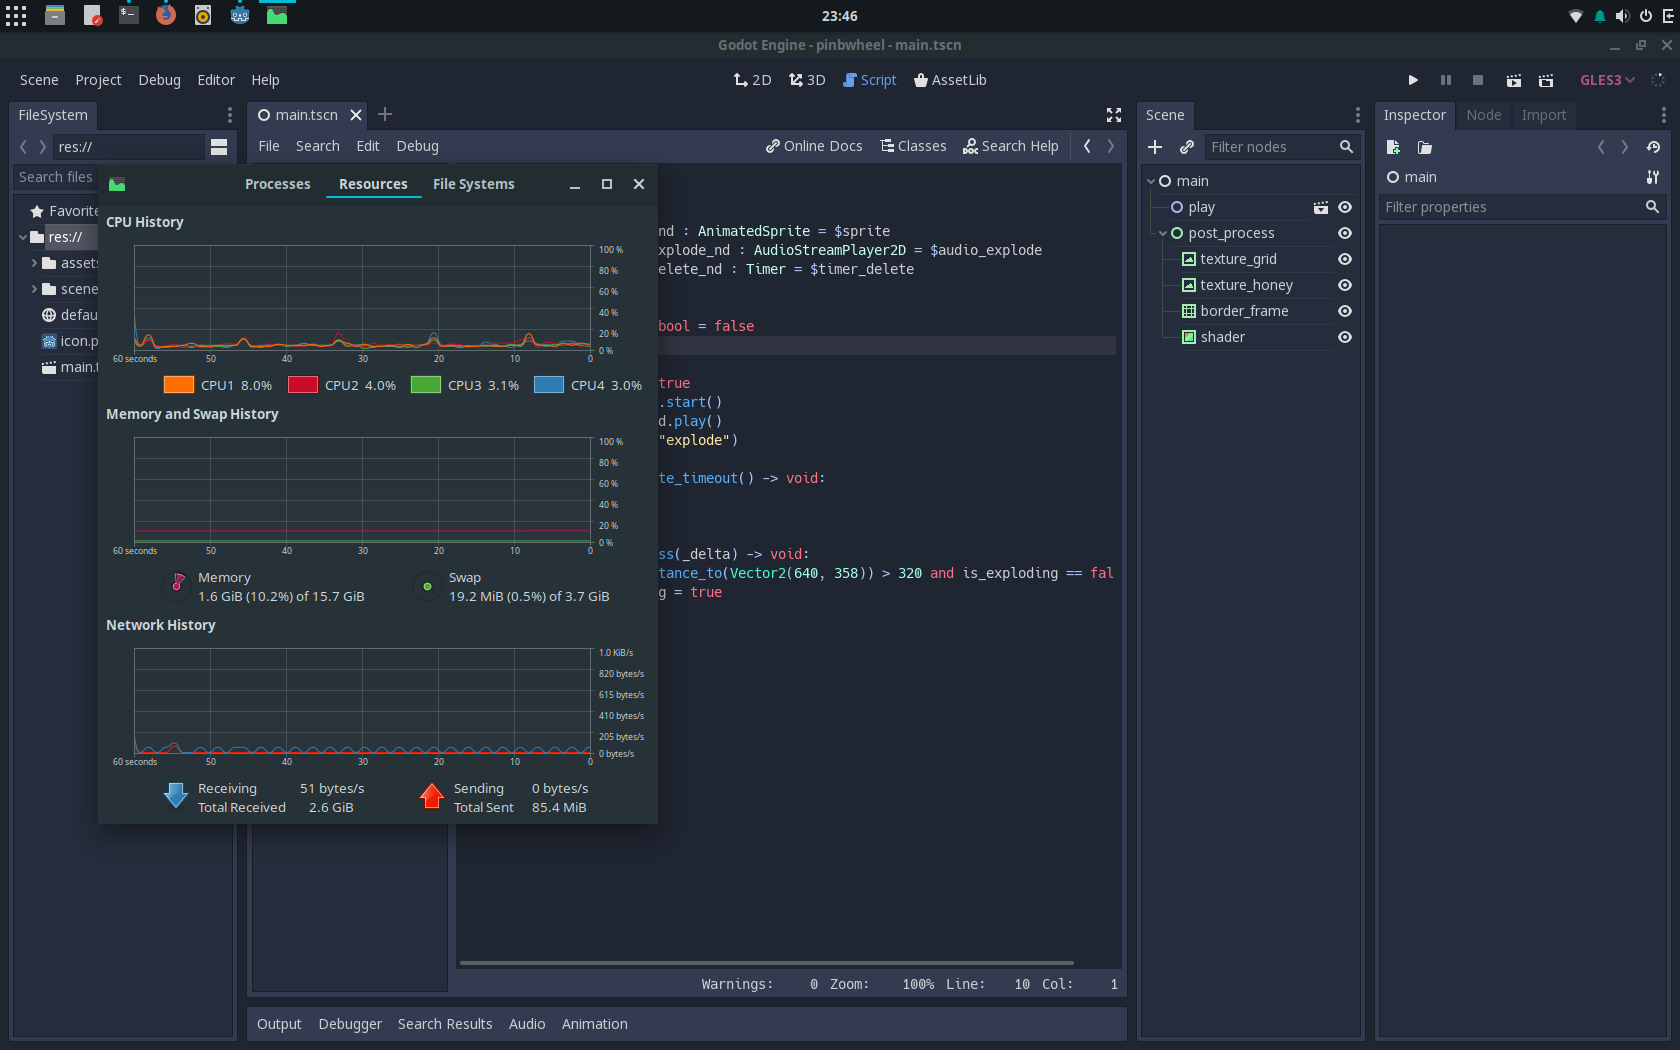The width and height of the screenshot is (1680, 1050).
Task: Switch to the File Systems tab
Action: (474, 184)
